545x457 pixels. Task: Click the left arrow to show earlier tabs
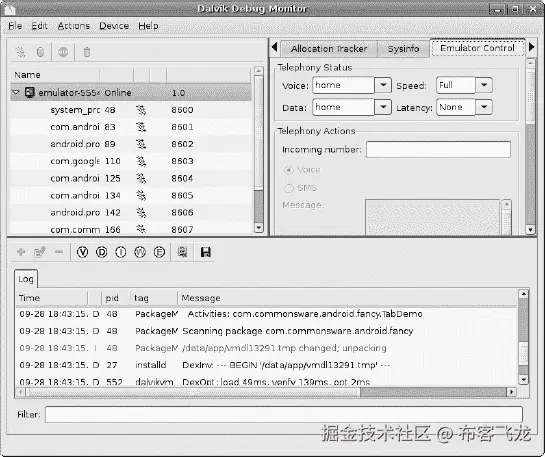point(275,47)
